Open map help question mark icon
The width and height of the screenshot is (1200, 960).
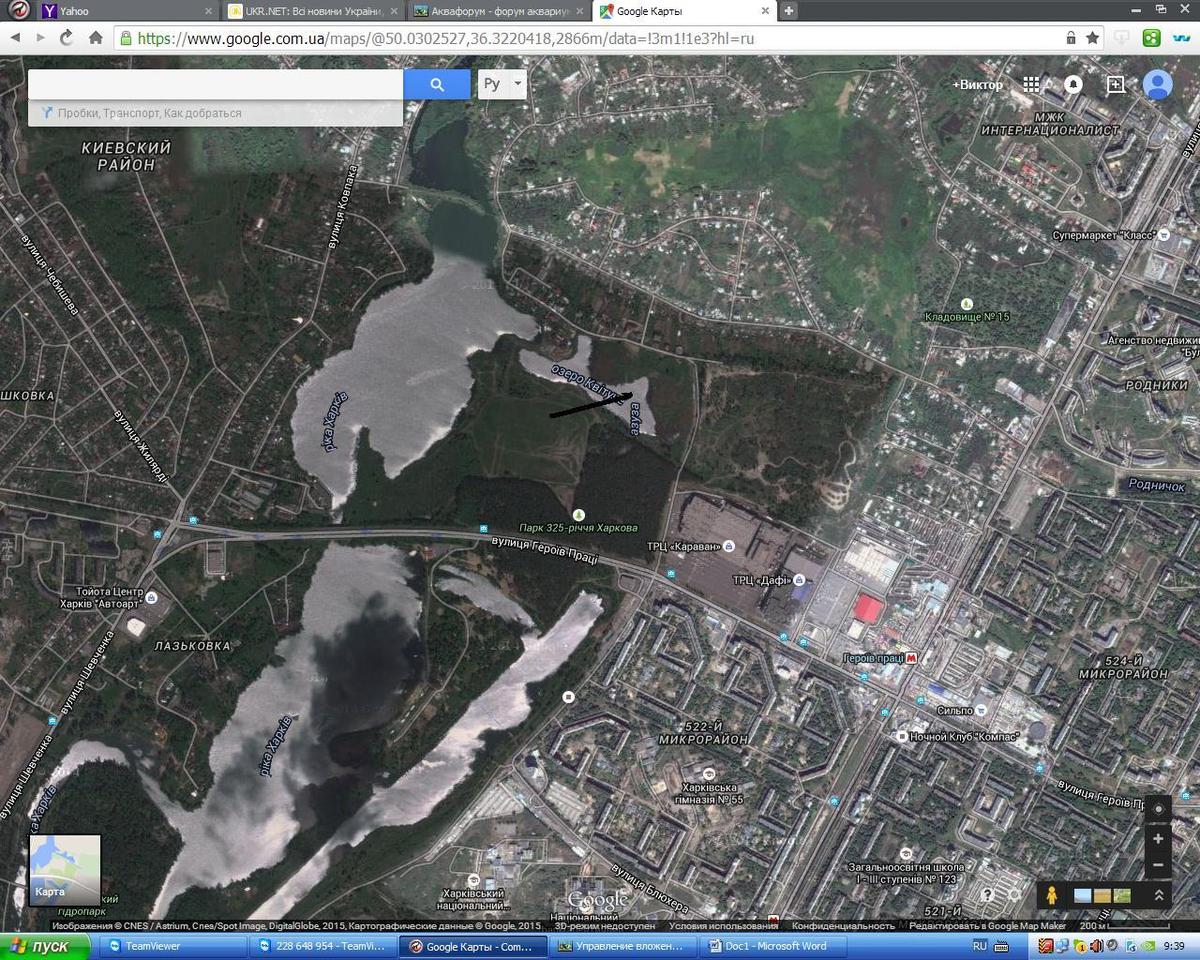point(988,895)
